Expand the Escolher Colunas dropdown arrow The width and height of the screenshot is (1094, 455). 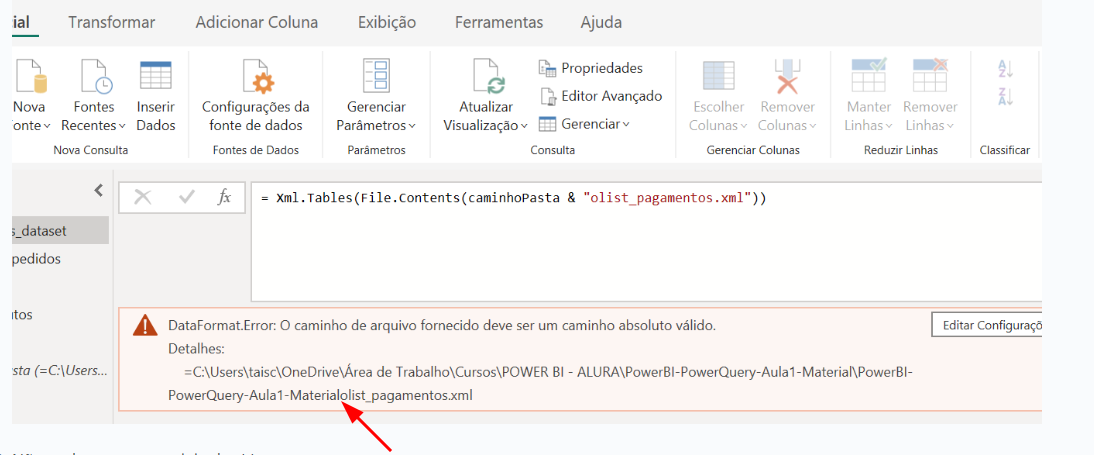pyautogui.click(x=744, y=126)
